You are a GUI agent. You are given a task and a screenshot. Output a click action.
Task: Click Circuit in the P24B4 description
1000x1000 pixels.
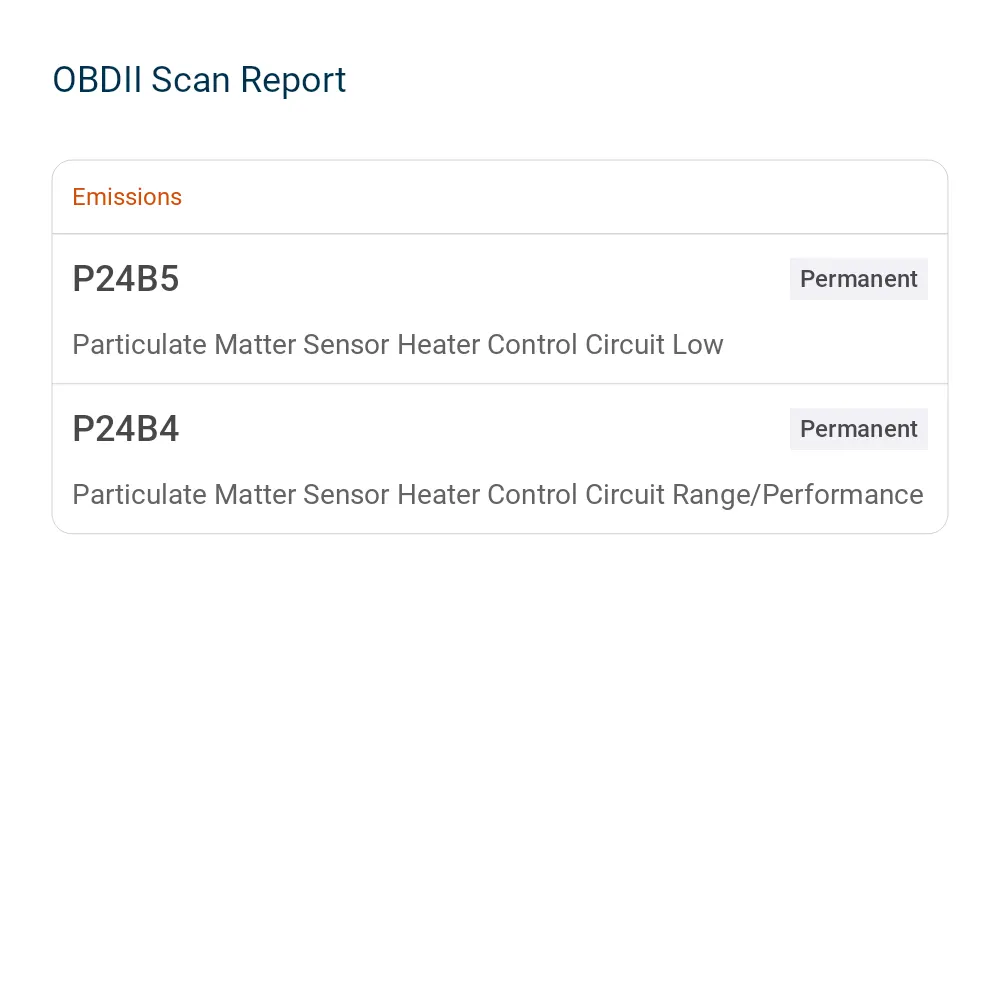625,494
